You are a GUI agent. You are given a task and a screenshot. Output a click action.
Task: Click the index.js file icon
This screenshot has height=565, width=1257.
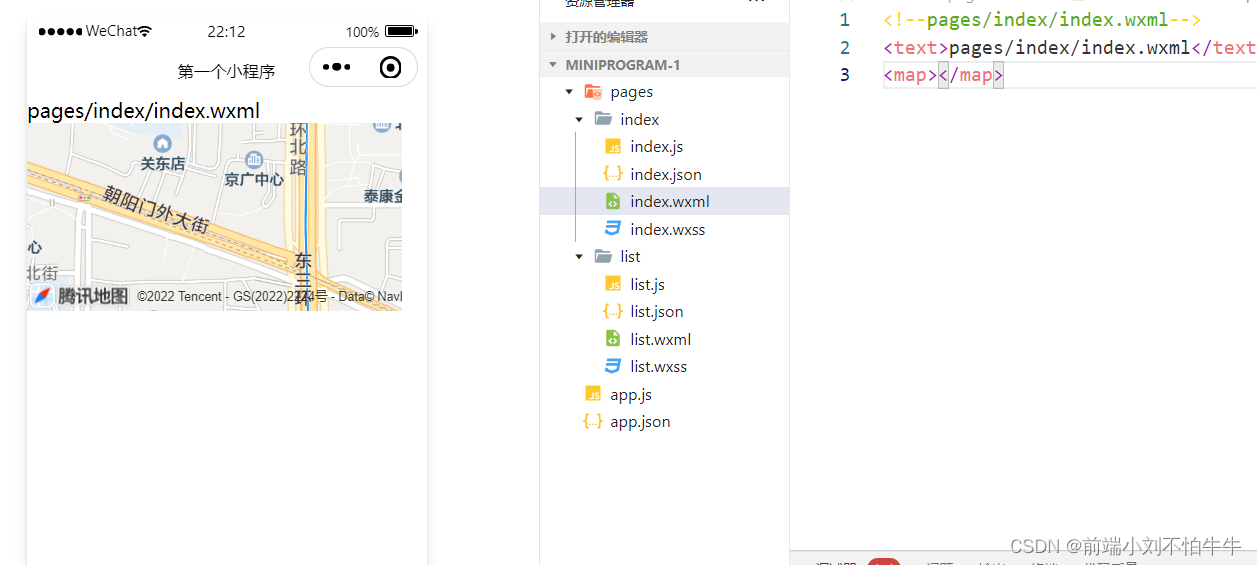(613, 147)
